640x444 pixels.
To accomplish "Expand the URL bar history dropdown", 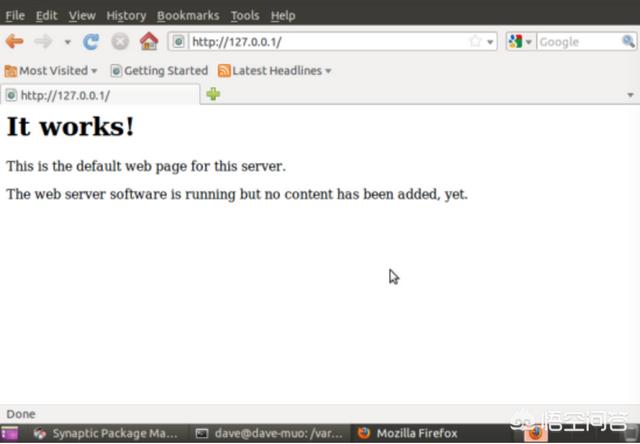I will (x=490, y=42).
